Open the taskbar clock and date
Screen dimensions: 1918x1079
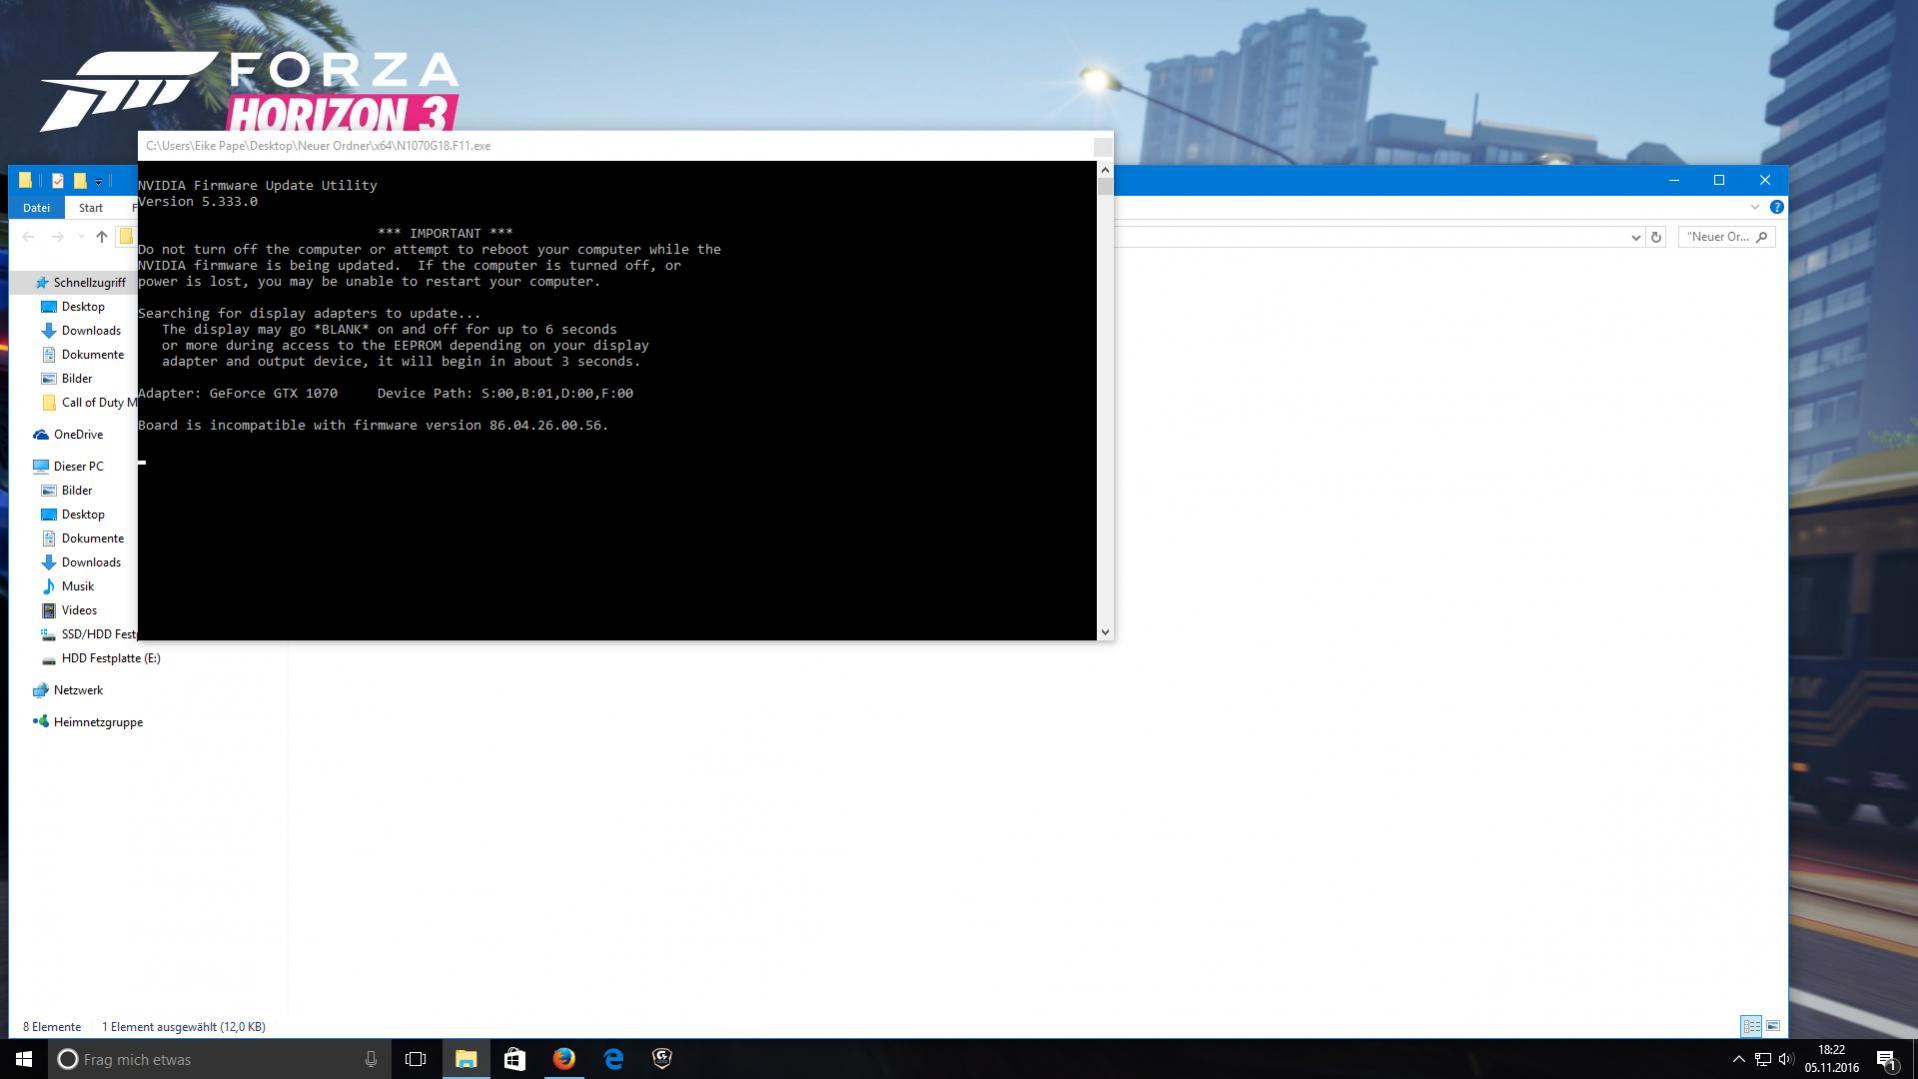click(1831, 1059)
